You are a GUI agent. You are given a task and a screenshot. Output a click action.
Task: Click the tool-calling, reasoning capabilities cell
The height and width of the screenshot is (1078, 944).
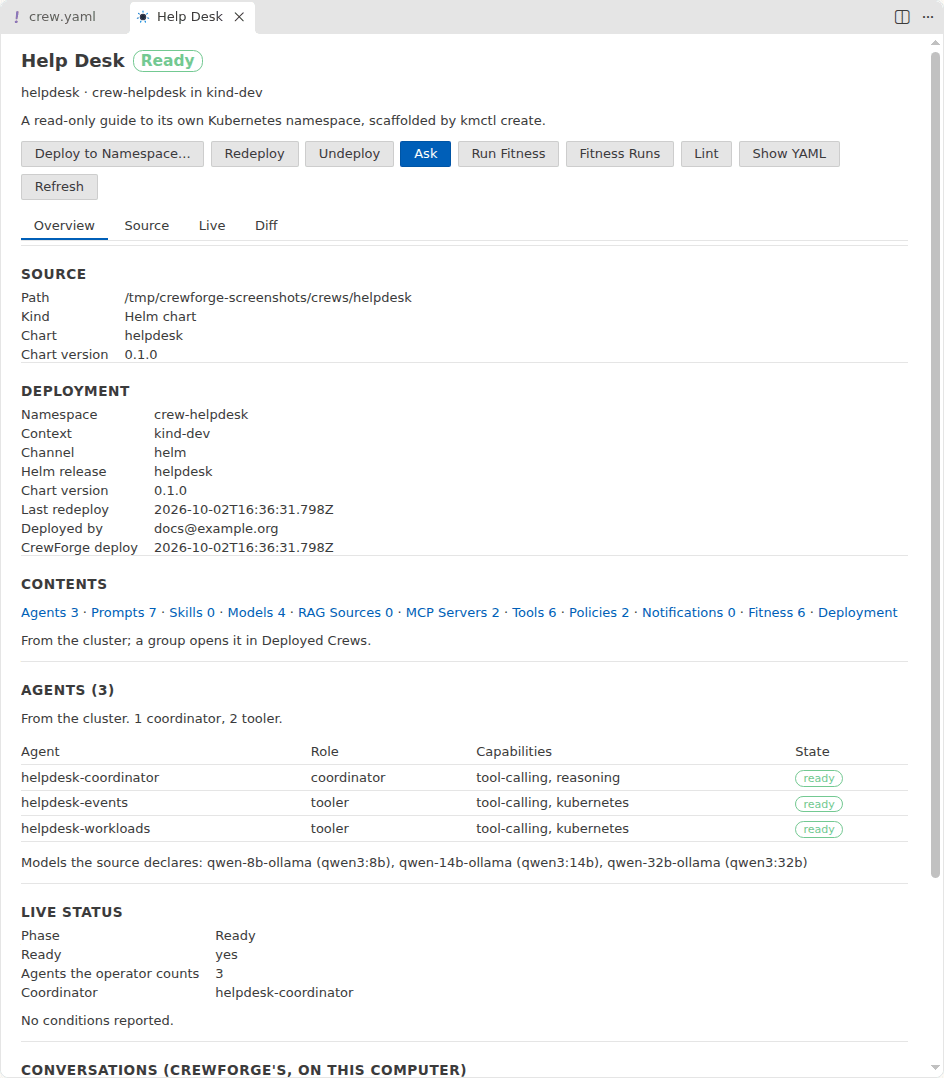(548, 778)
